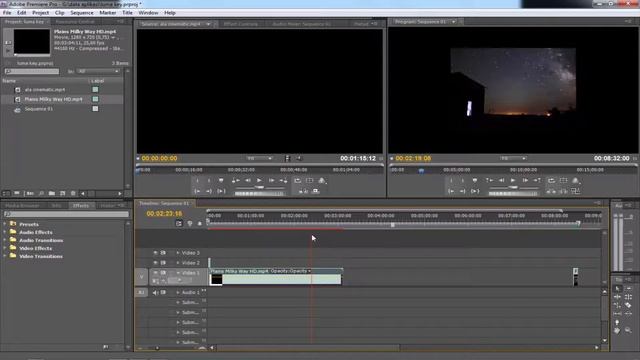Click the Source monitor shuttle slider
This screenshot has height=360, width=640.
pos(260,187)
